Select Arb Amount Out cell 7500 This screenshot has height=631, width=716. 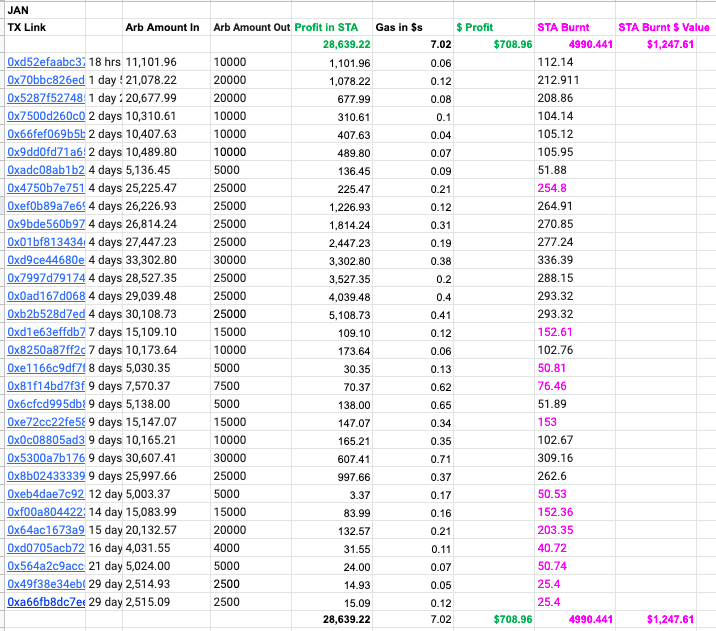(x=251, y=386)
